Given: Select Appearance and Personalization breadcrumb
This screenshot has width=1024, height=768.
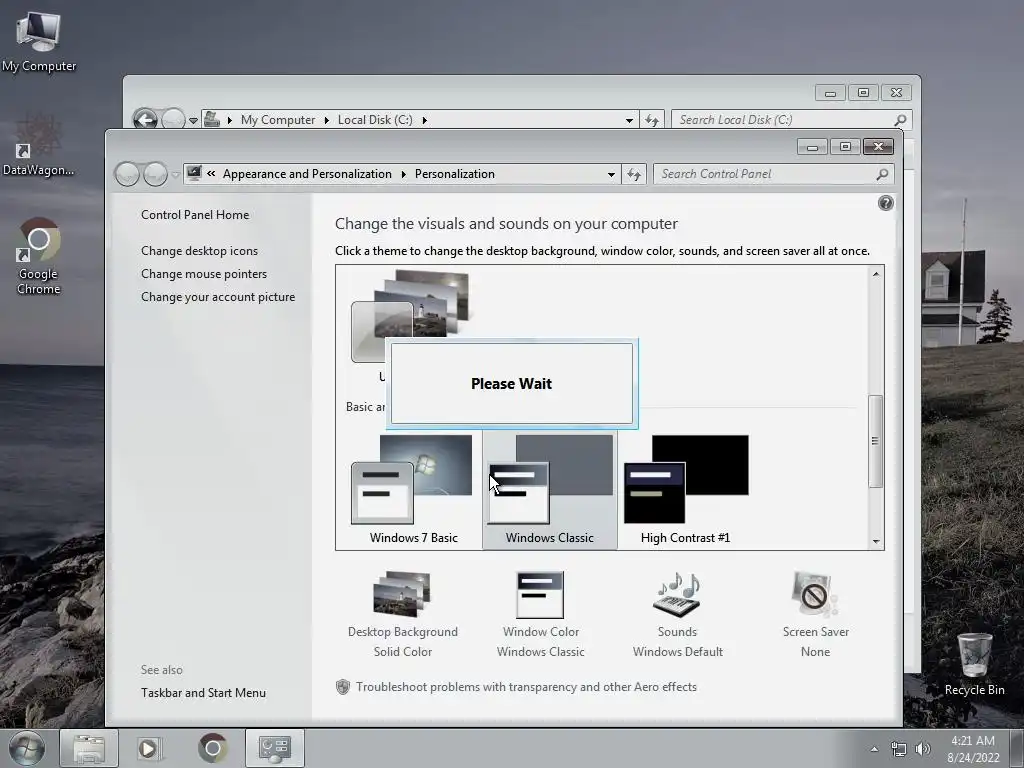Looking at the screenshot, I should [x=307, y=174].
